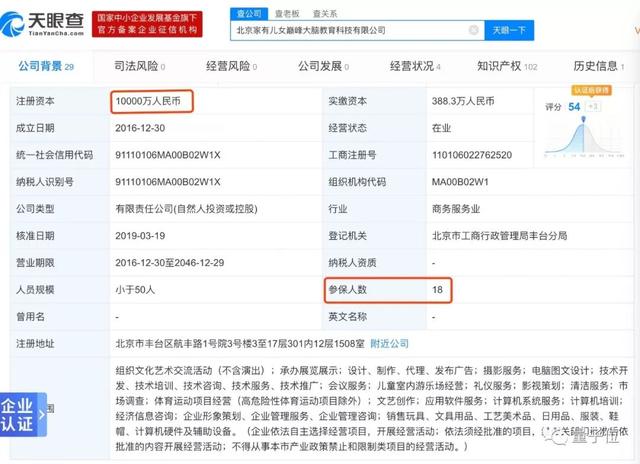Screen dimensions: 640x464
Task: Open the 司法风险 tab
Action: click(x=139, y=66)
